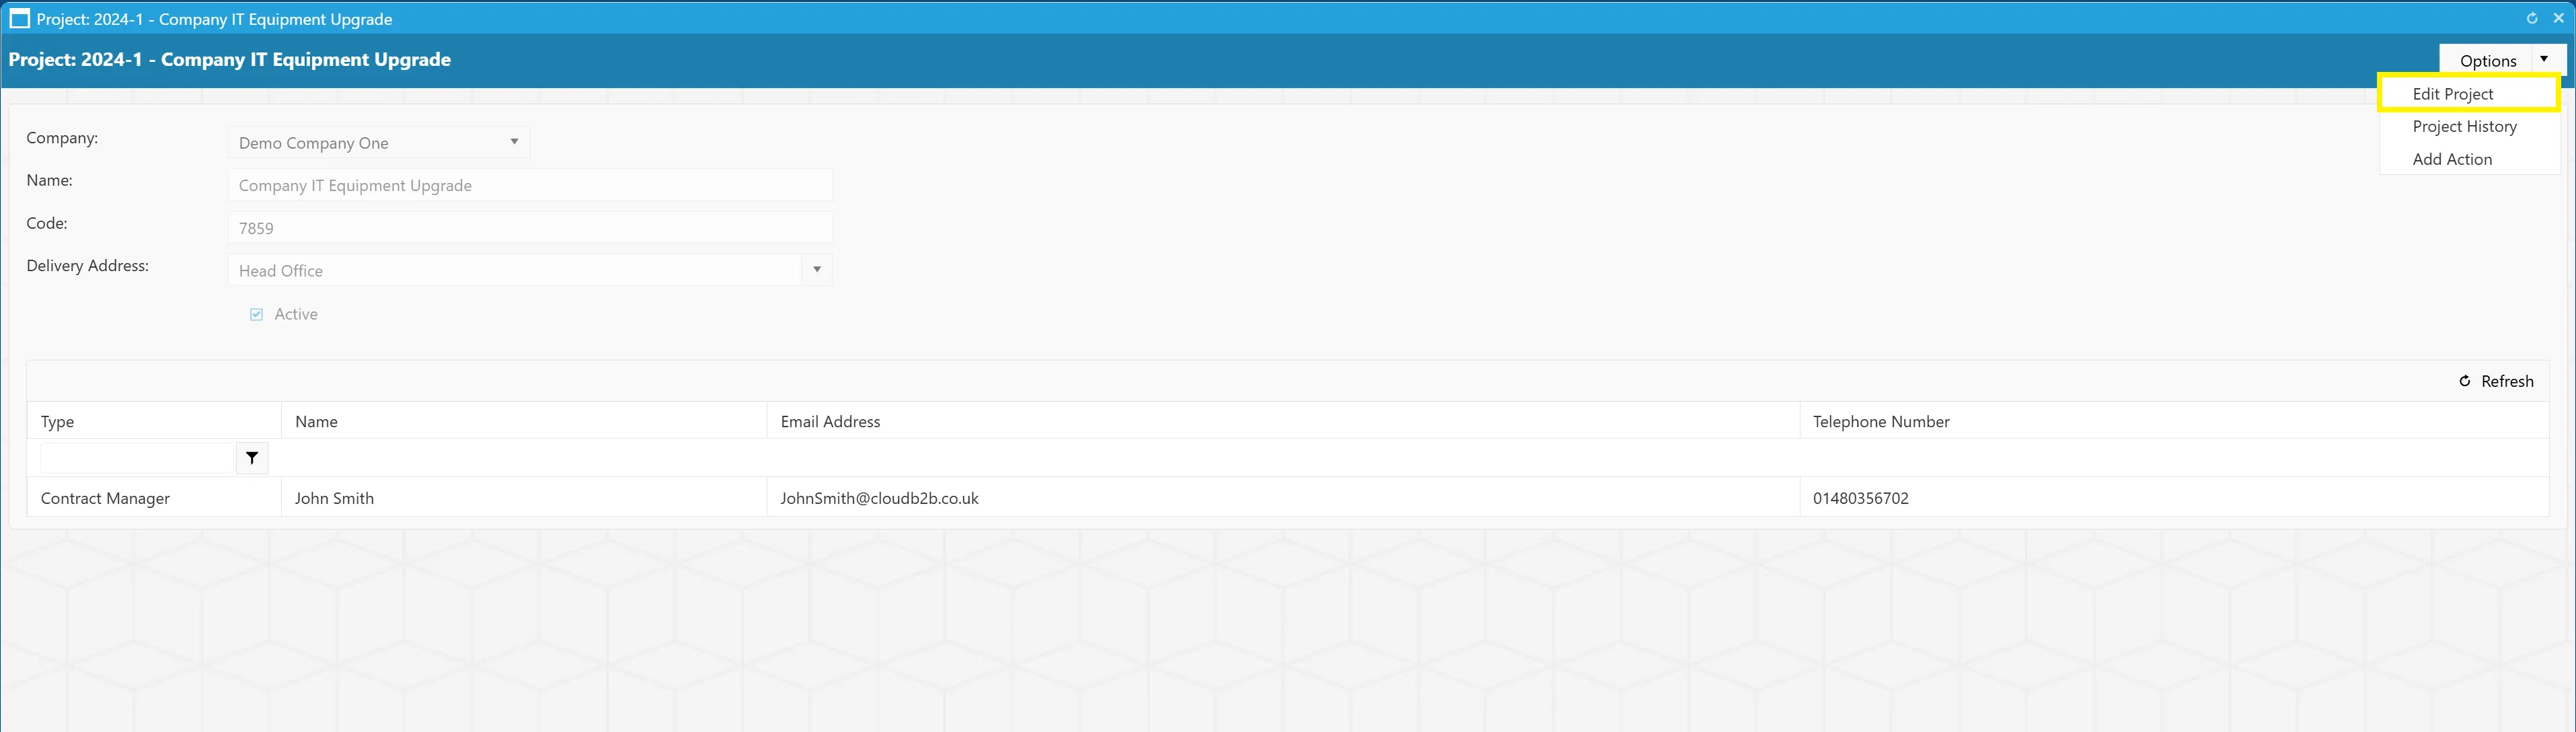Sort by the Name column header

(x=524, y=421)
